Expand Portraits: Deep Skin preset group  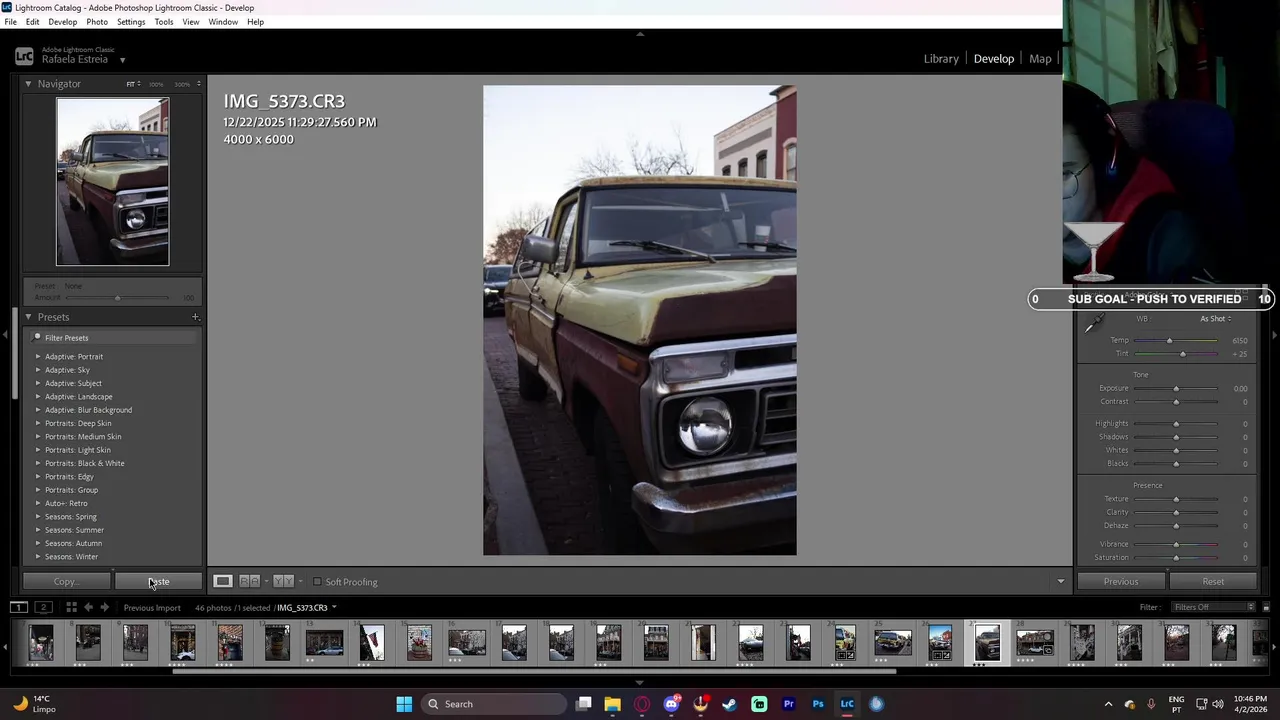tap(38, 423)
